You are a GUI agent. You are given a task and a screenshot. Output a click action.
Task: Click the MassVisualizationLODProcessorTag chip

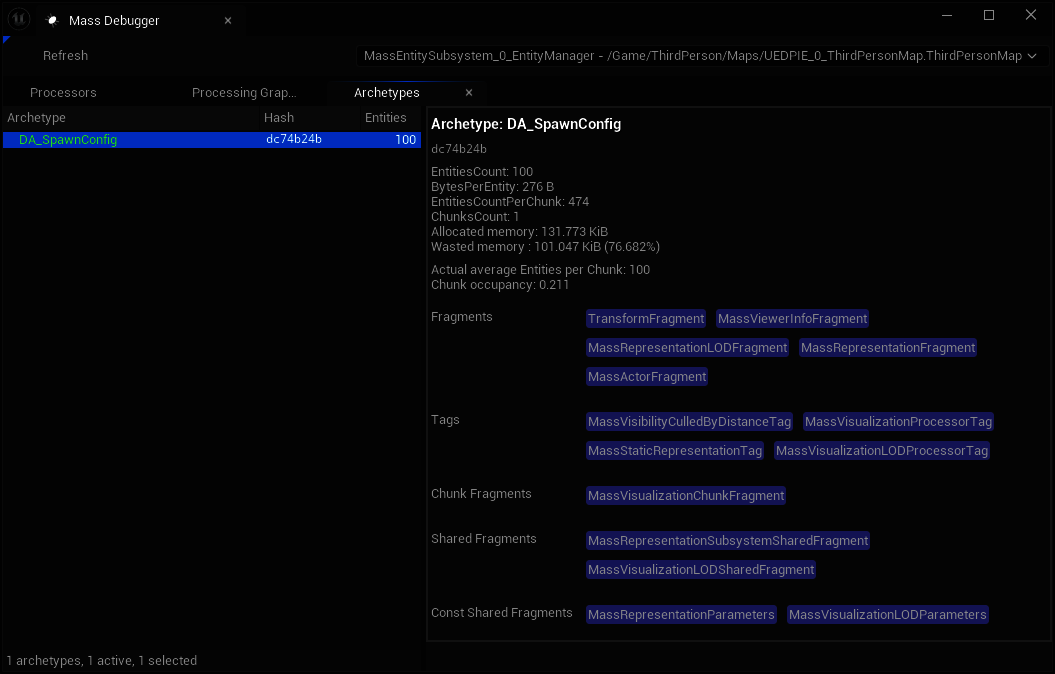(x=881, y=451)
